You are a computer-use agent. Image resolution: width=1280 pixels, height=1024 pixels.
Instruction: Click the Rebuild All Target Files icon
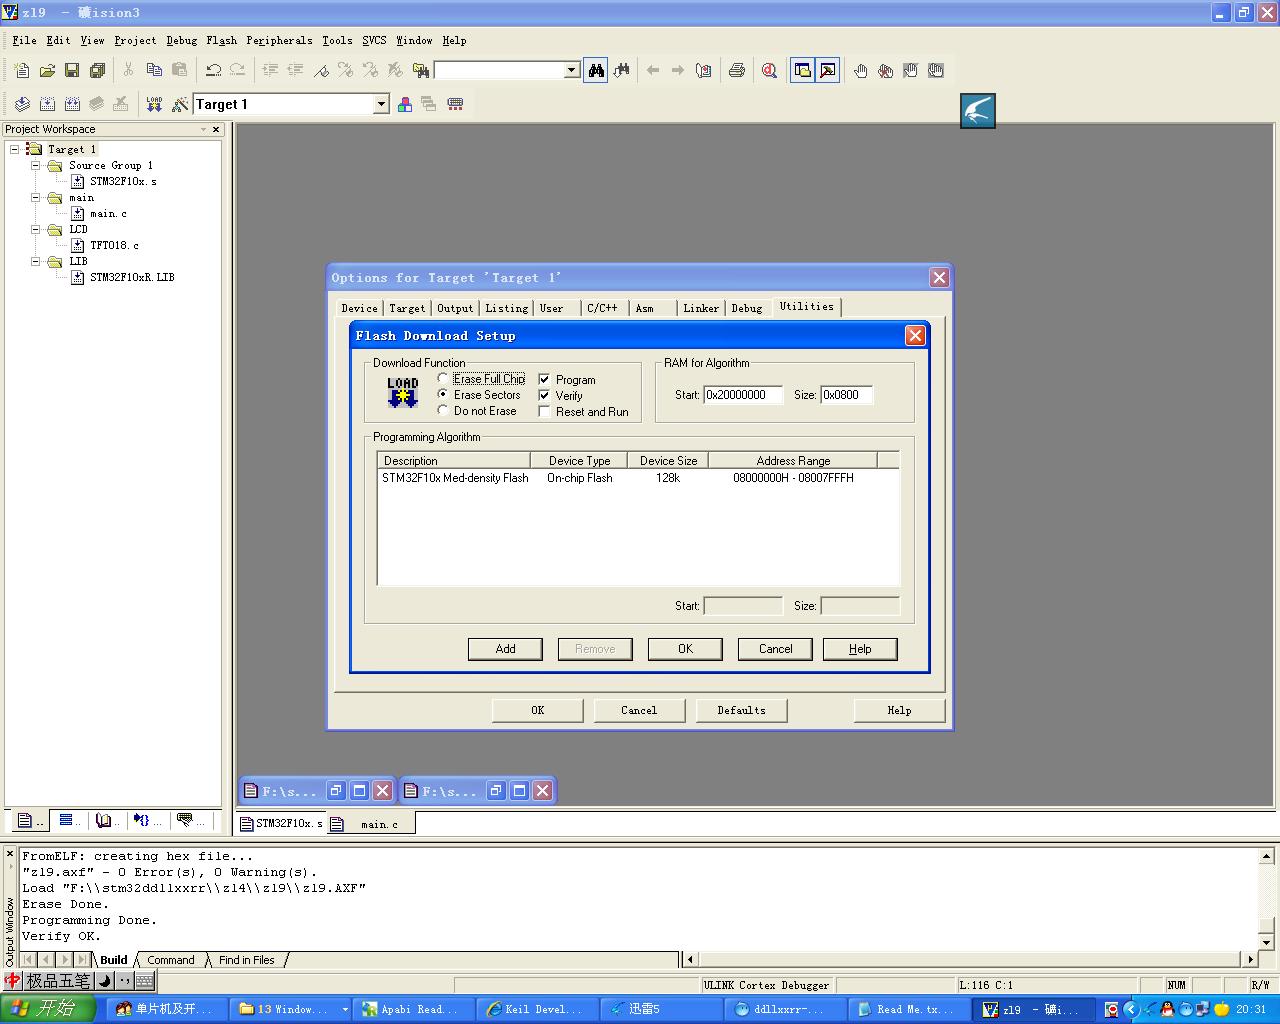click(x=72, y=104)
